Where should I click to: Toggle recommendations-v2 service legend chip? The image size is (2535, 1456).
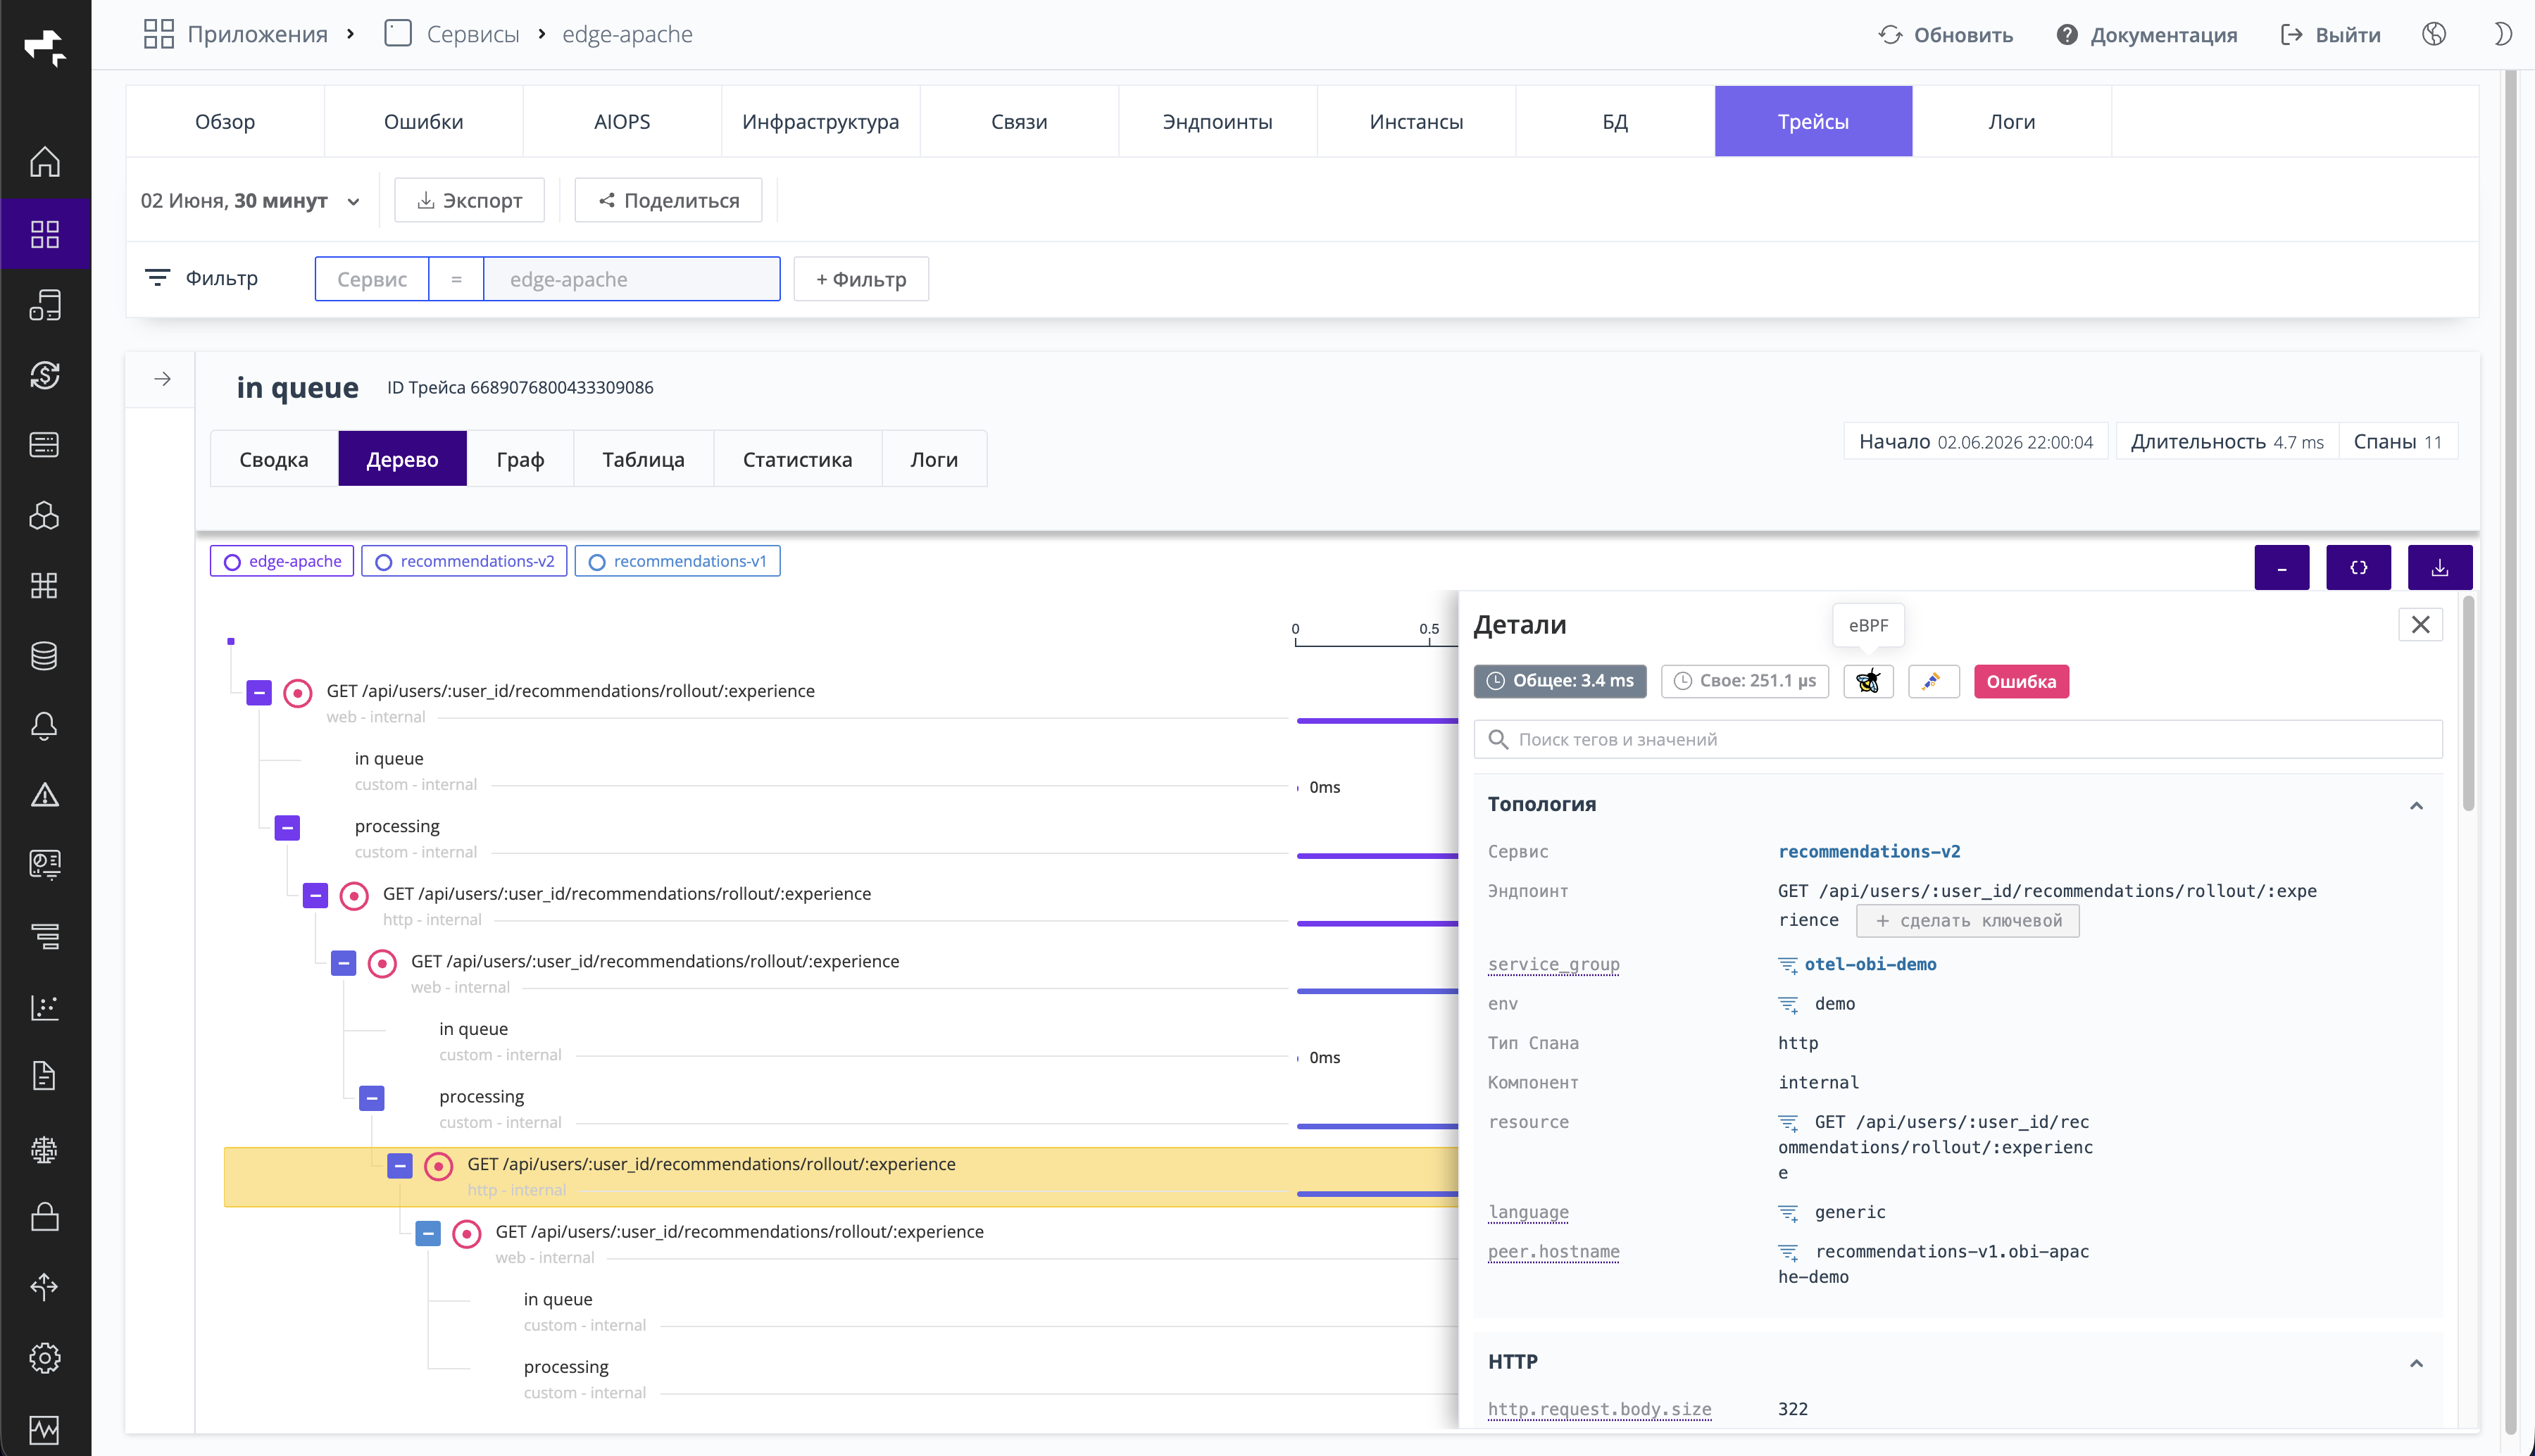point(464,561)
